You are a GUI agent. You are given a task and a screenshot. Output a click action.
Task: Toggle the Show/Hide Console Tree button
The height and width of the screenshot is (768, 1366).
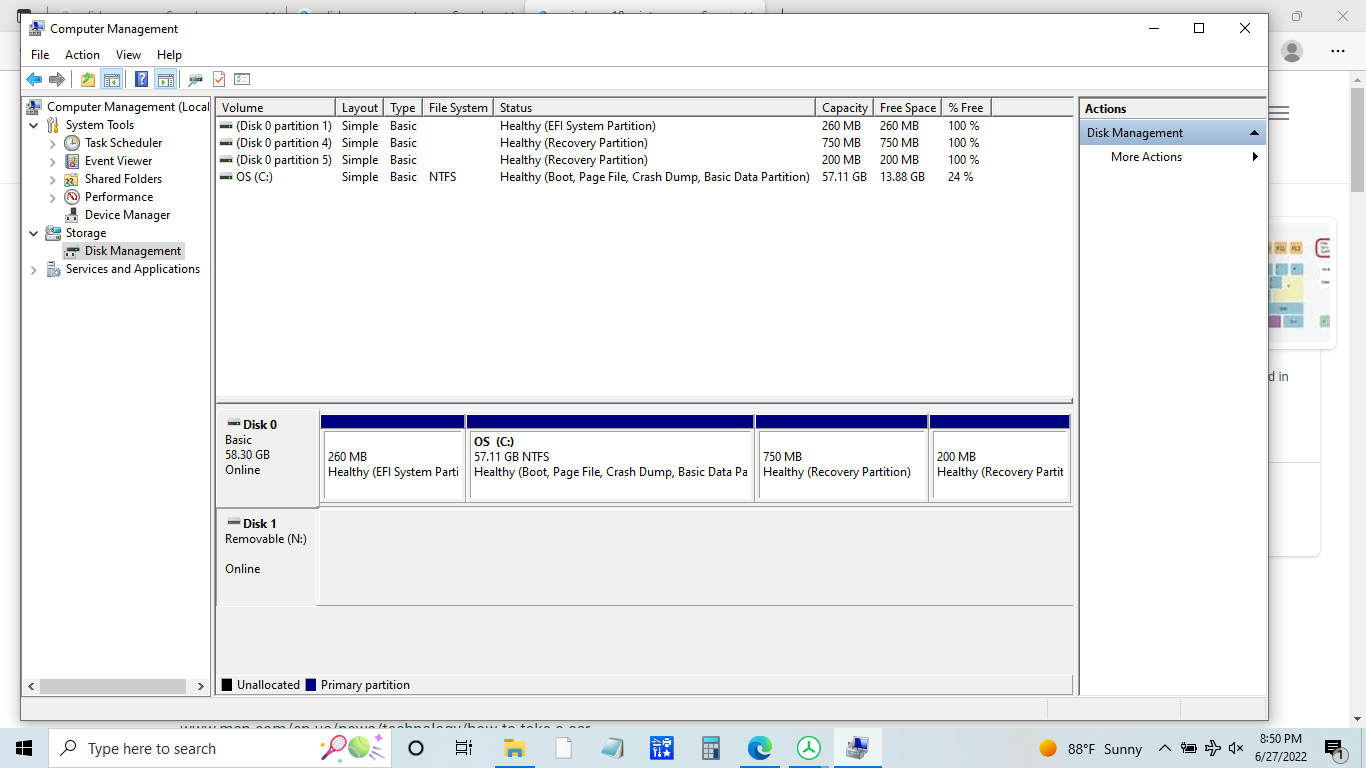(x=112, y=80)
